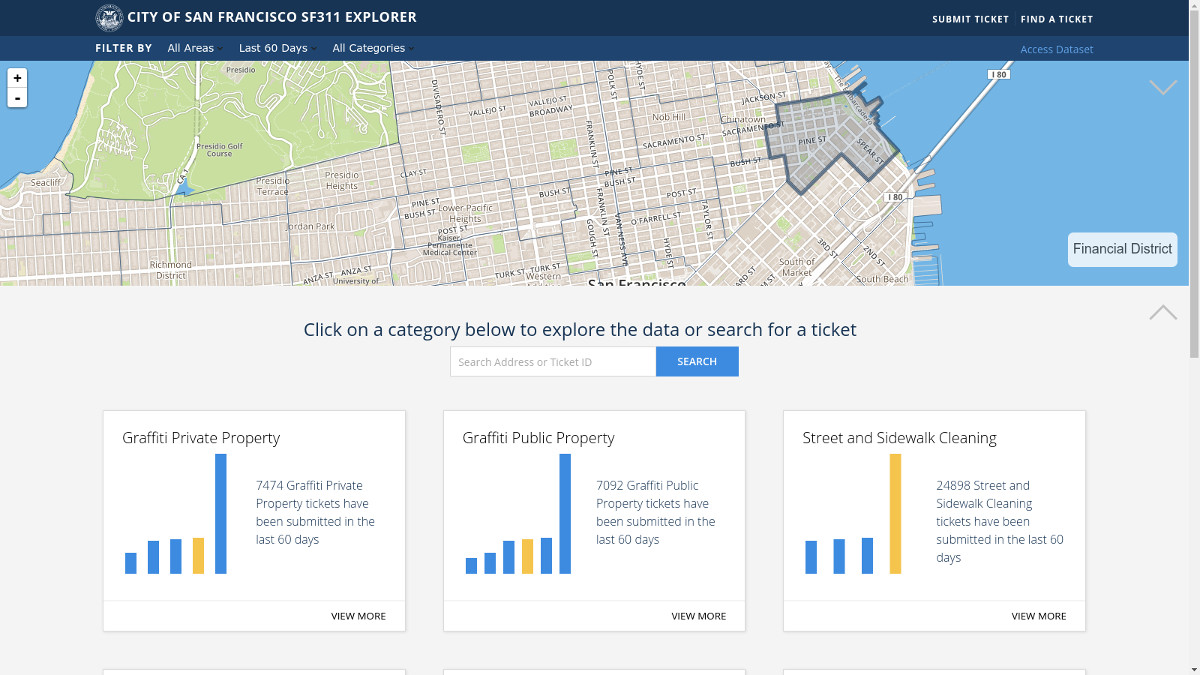Click the South Beach map label
The image size is (1200, 675).
pyautogui.click(x=881, y=279)
